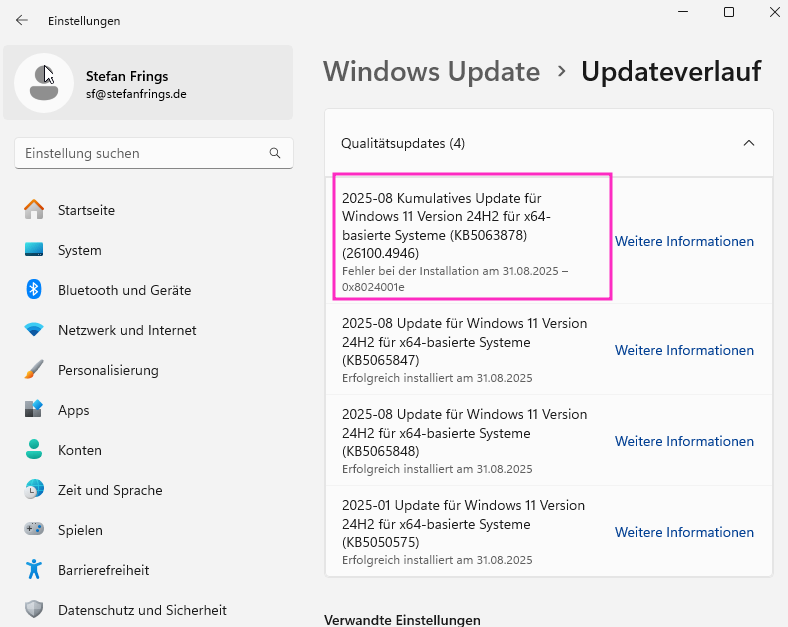Viewport: 788px width, 627px height.
Task: Open Weitere Informationen for KB5063878
Action: point(684,241)
